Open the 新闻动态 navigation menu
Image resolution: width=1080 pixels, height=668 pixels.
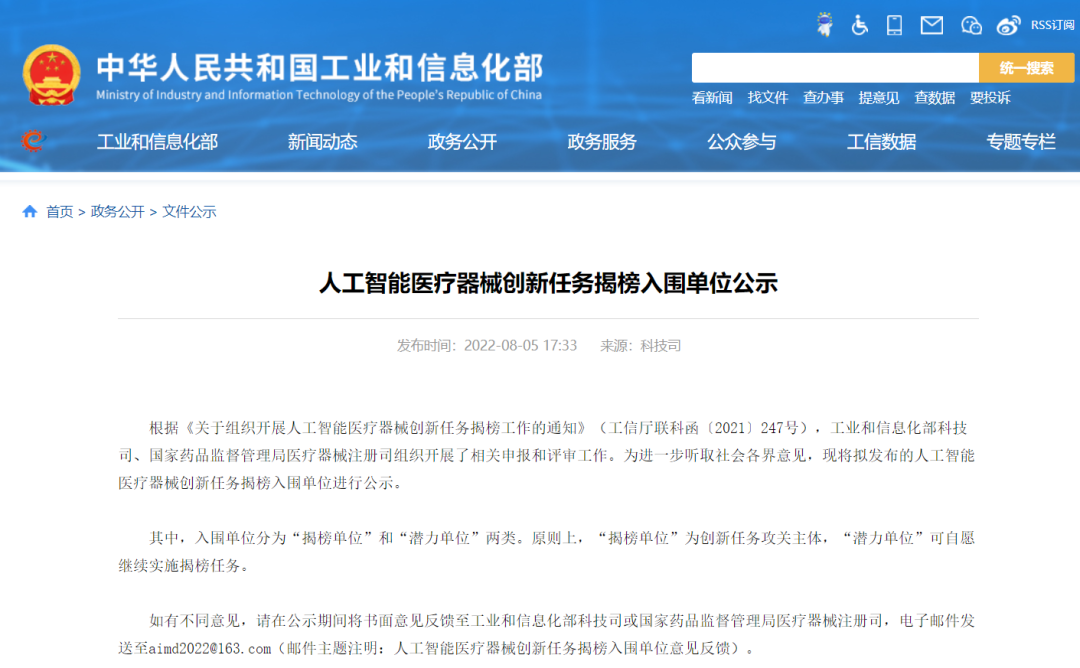[322, 142]
